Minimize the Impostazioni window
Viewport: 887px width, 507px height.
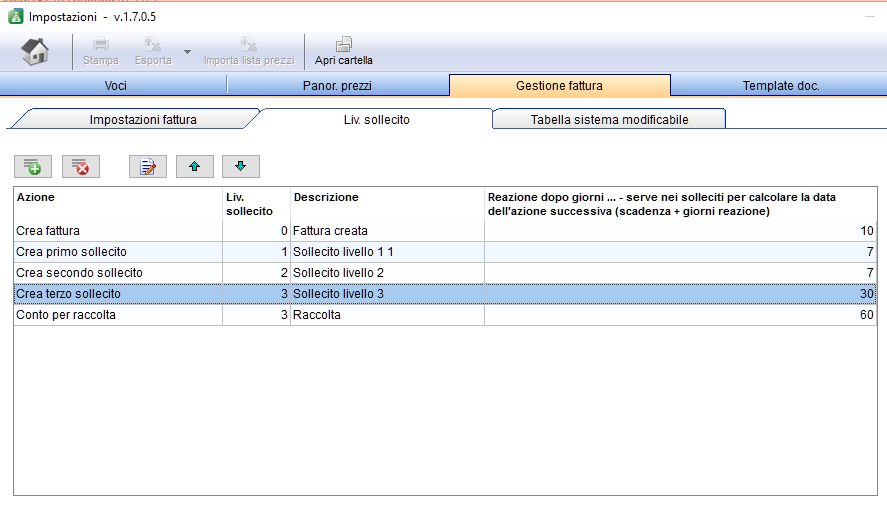869,17
